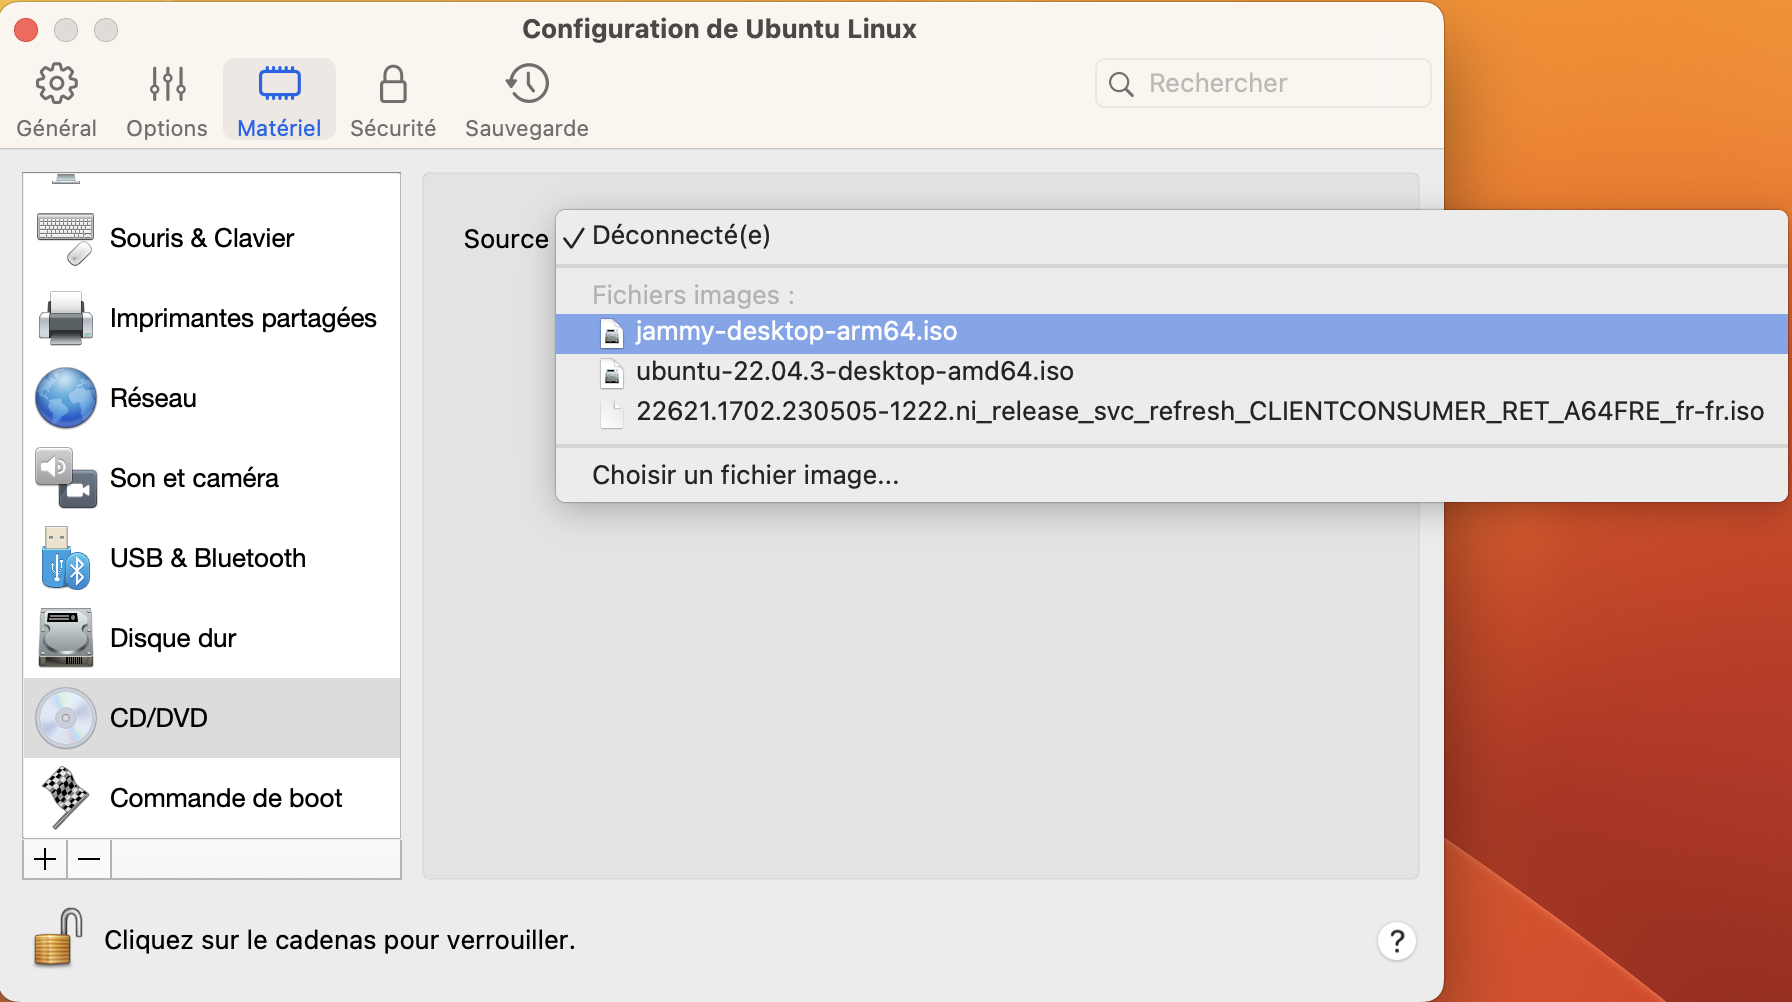Select Commande de boot label

point(226,798)
